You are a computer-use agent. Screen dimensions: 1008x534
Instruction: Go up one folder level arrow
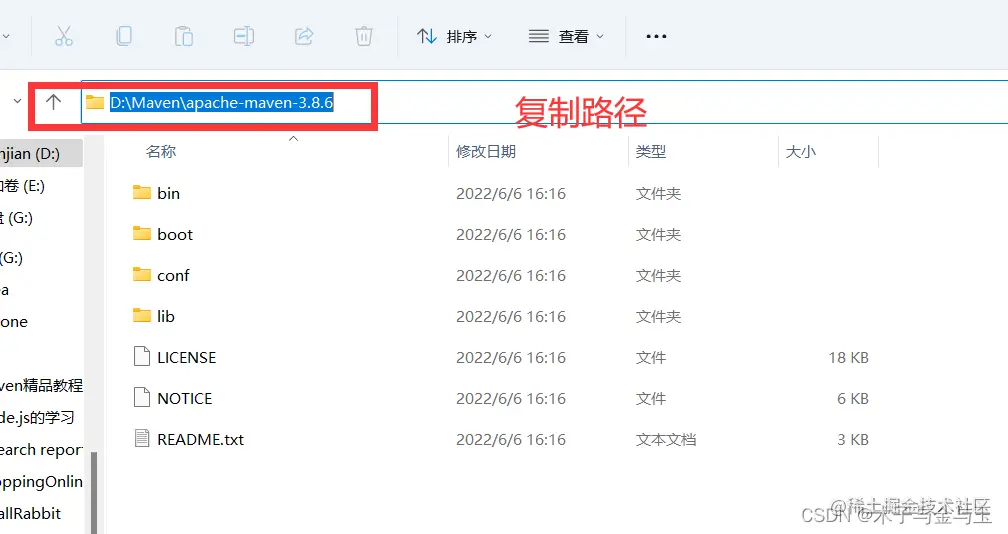pos(53,102)
